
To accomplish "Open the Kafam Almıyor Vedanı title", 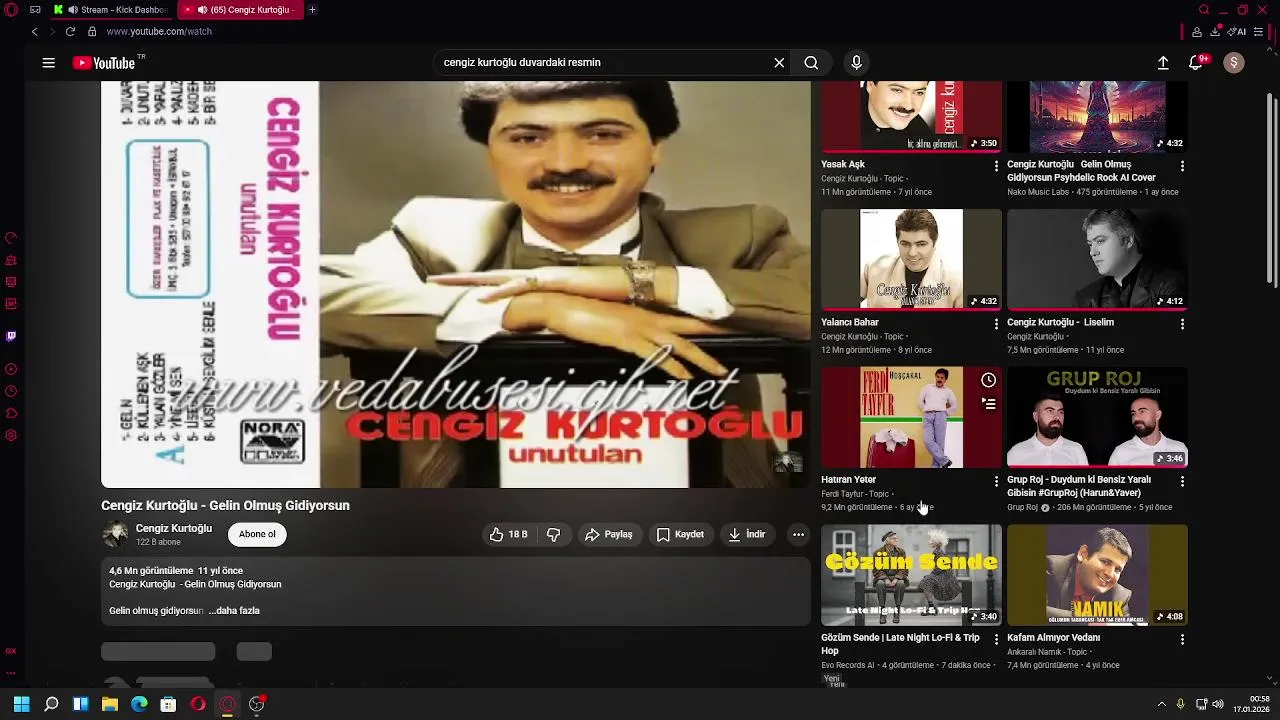I will (1053, 638).
